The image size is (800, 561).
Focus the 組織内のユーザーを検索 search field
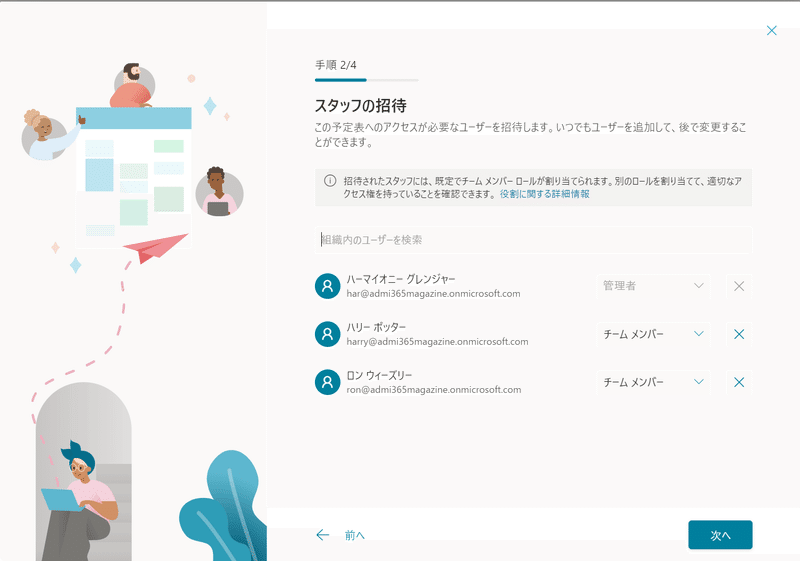tap(533, 240)
